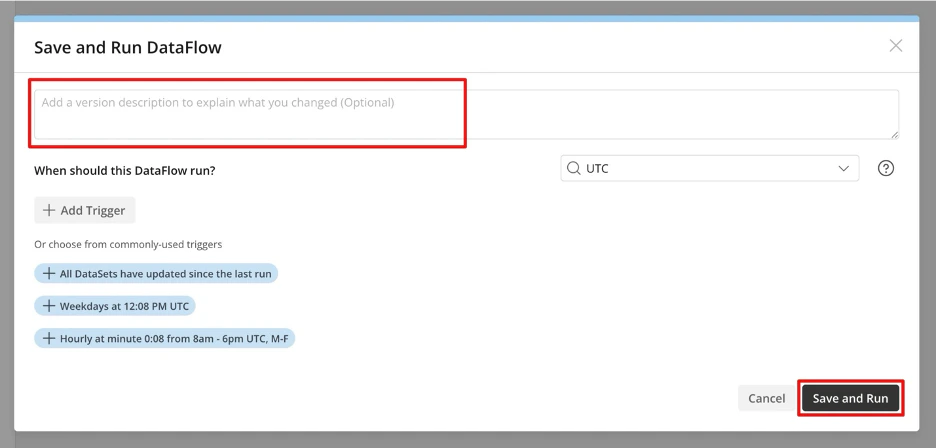Viewport: 936px width, 448px height.
Task: Close the Save and Run DataFlow dialog
Action: 895,46
